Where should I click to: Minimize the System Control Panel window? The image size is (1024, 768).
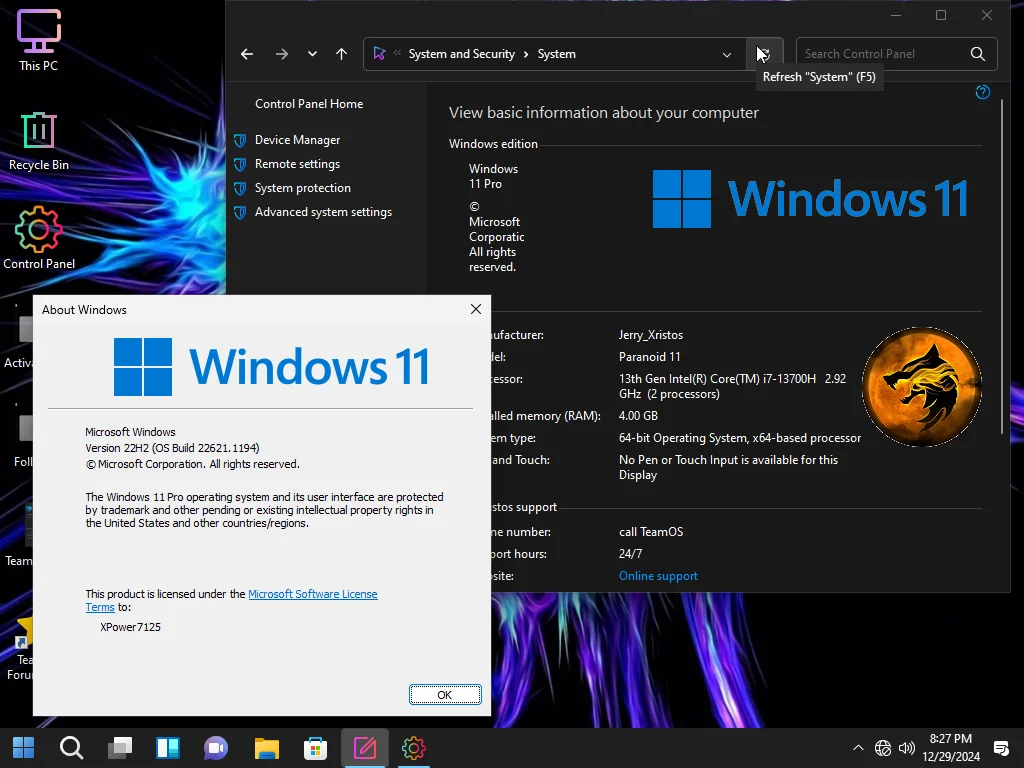click(x=896, y=15)
